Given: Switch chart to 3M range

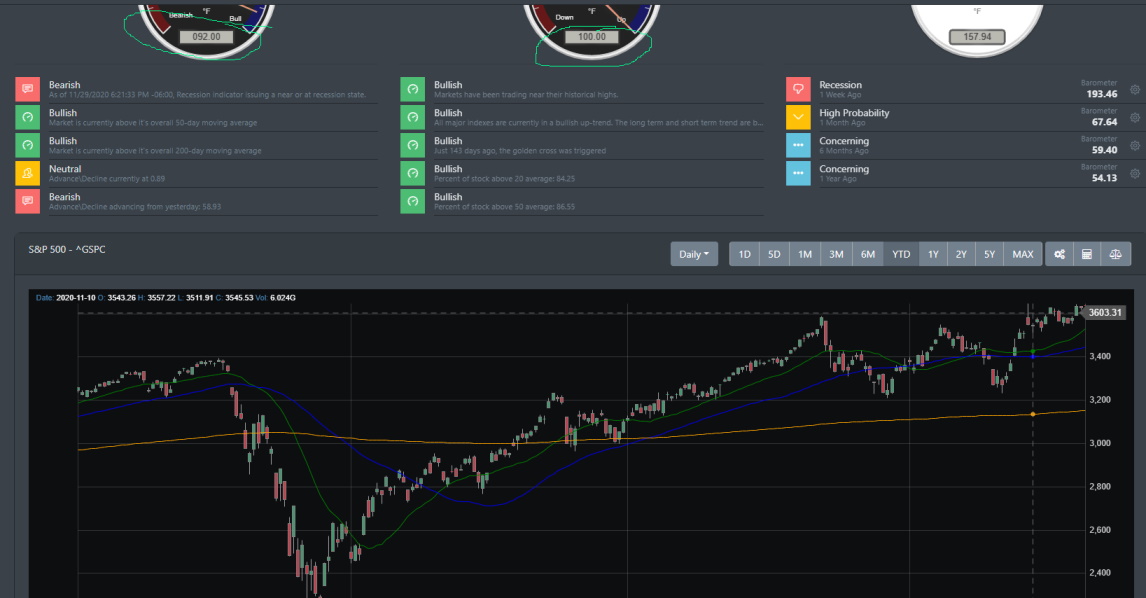Looking at the screenshot, I should click(836, 254).
